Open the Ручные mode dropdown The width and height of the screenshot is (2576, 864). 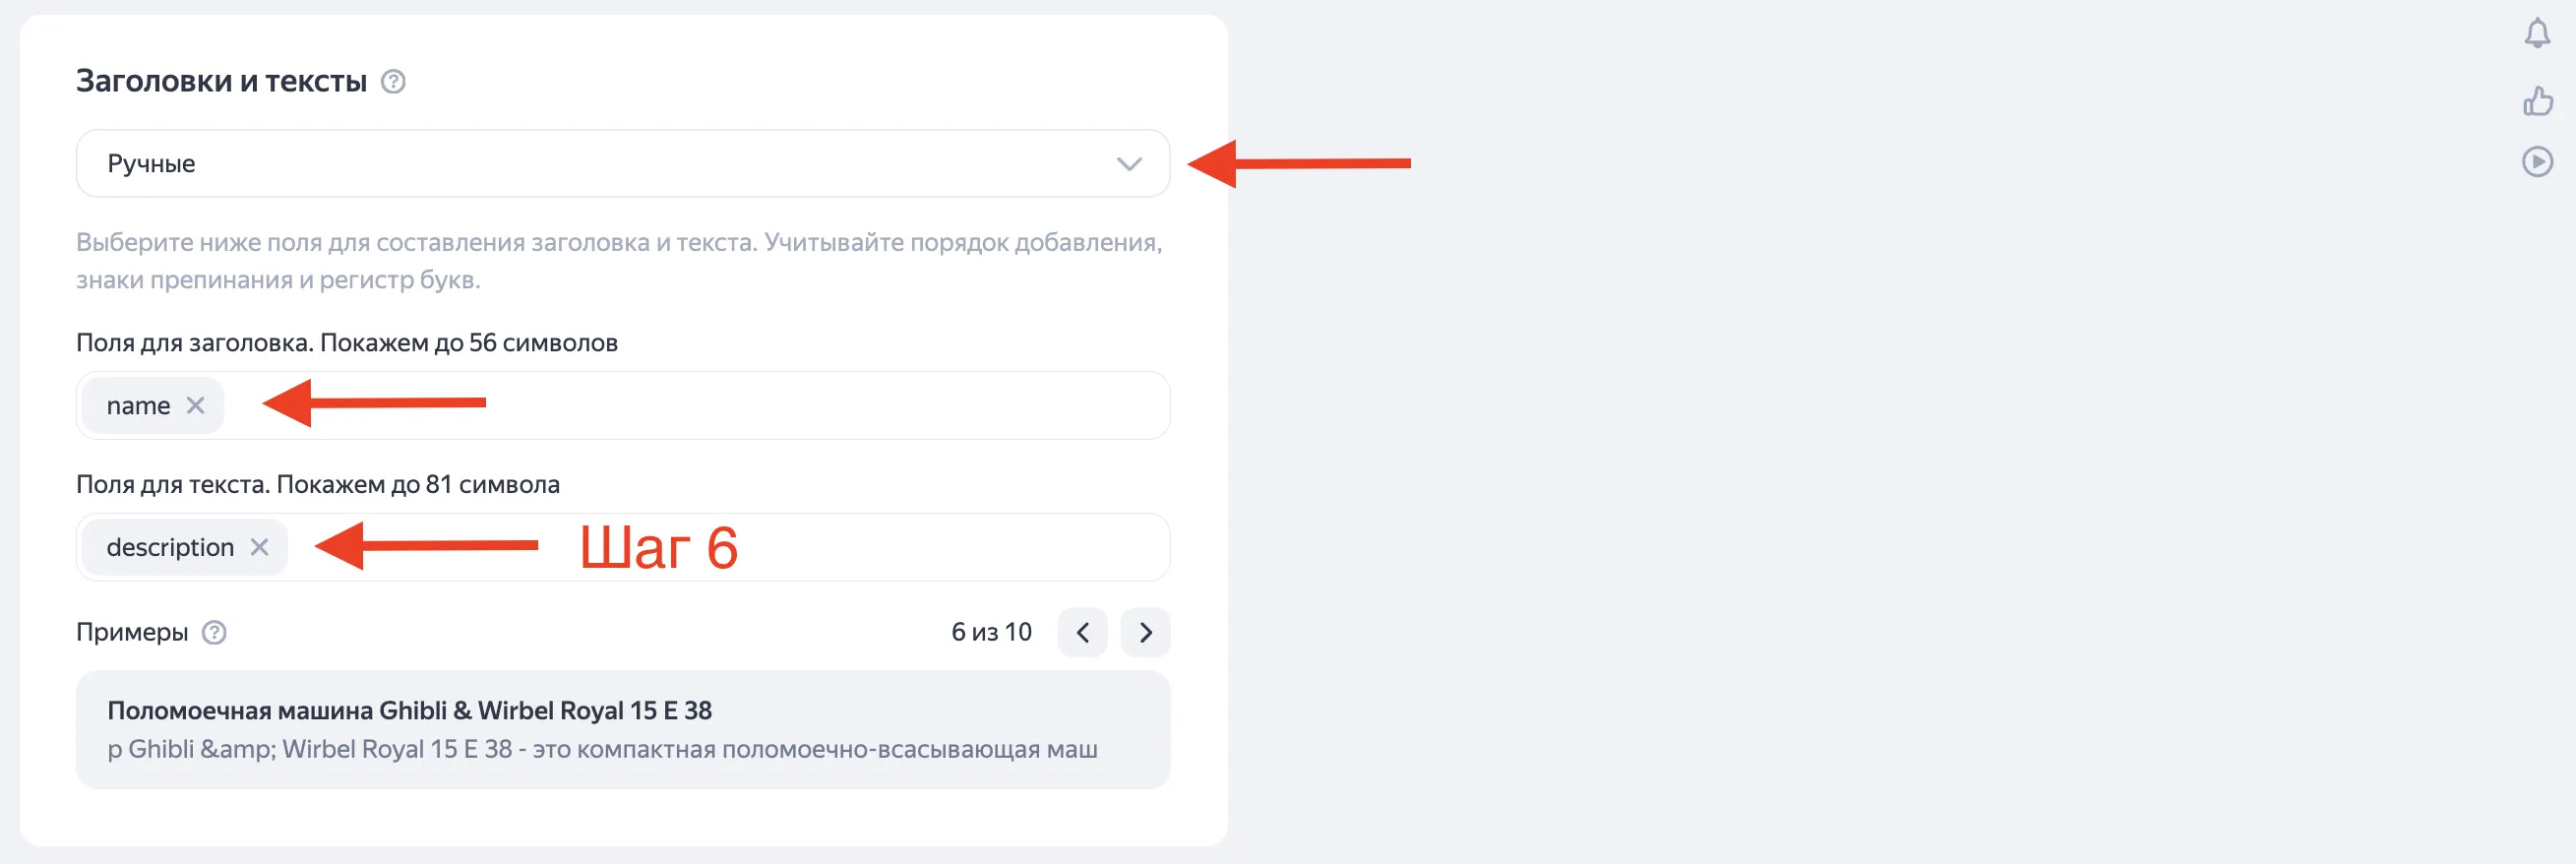(x=600, y=163)
